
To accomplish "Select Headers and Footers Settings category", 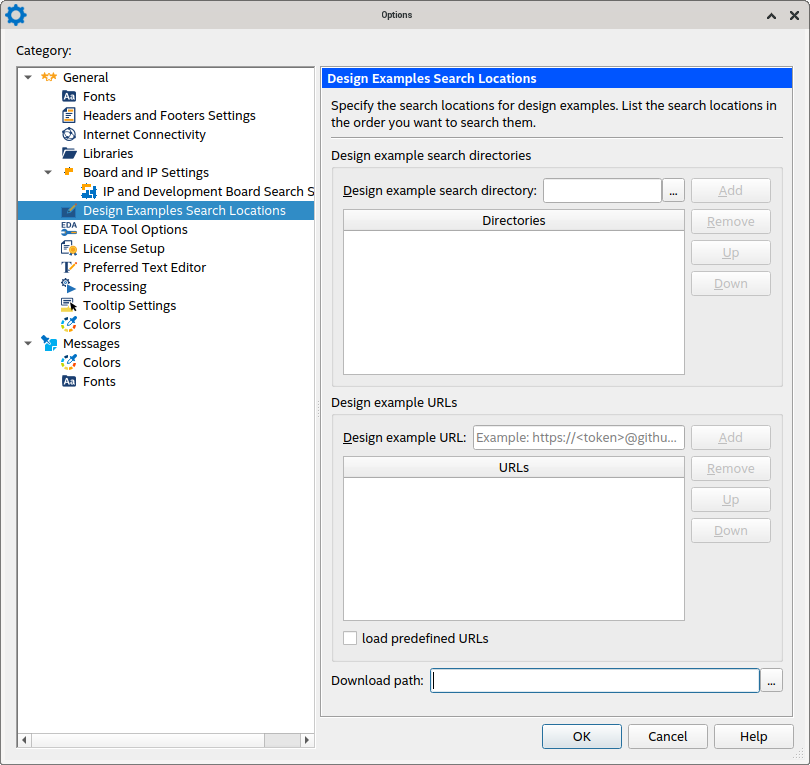I will click(169, 115).
